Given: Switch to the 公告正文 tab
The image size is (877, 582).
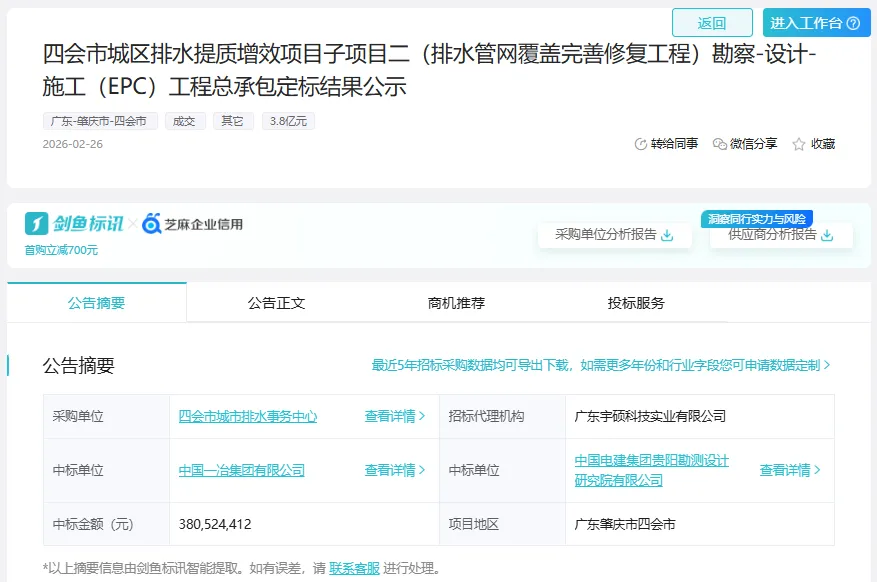Looking at the screenshot, I should pos(276,303).
